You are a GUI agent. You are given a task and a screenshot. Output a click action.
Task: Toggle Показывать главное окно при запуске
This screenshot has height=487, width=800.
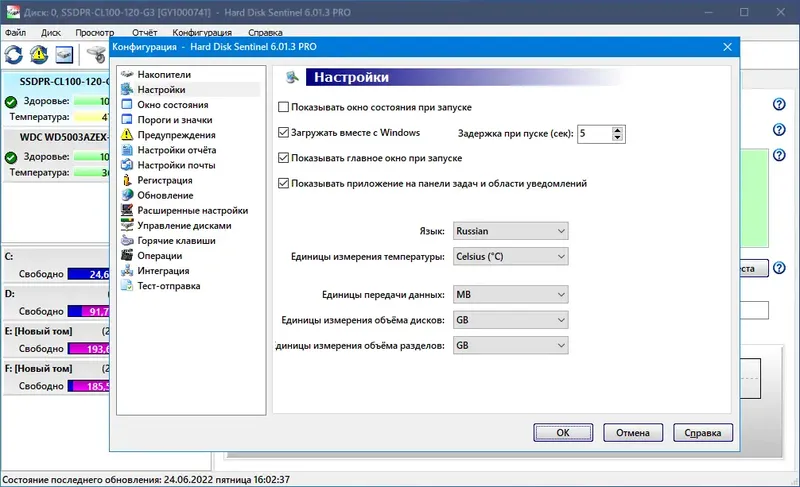pos(283,158)
